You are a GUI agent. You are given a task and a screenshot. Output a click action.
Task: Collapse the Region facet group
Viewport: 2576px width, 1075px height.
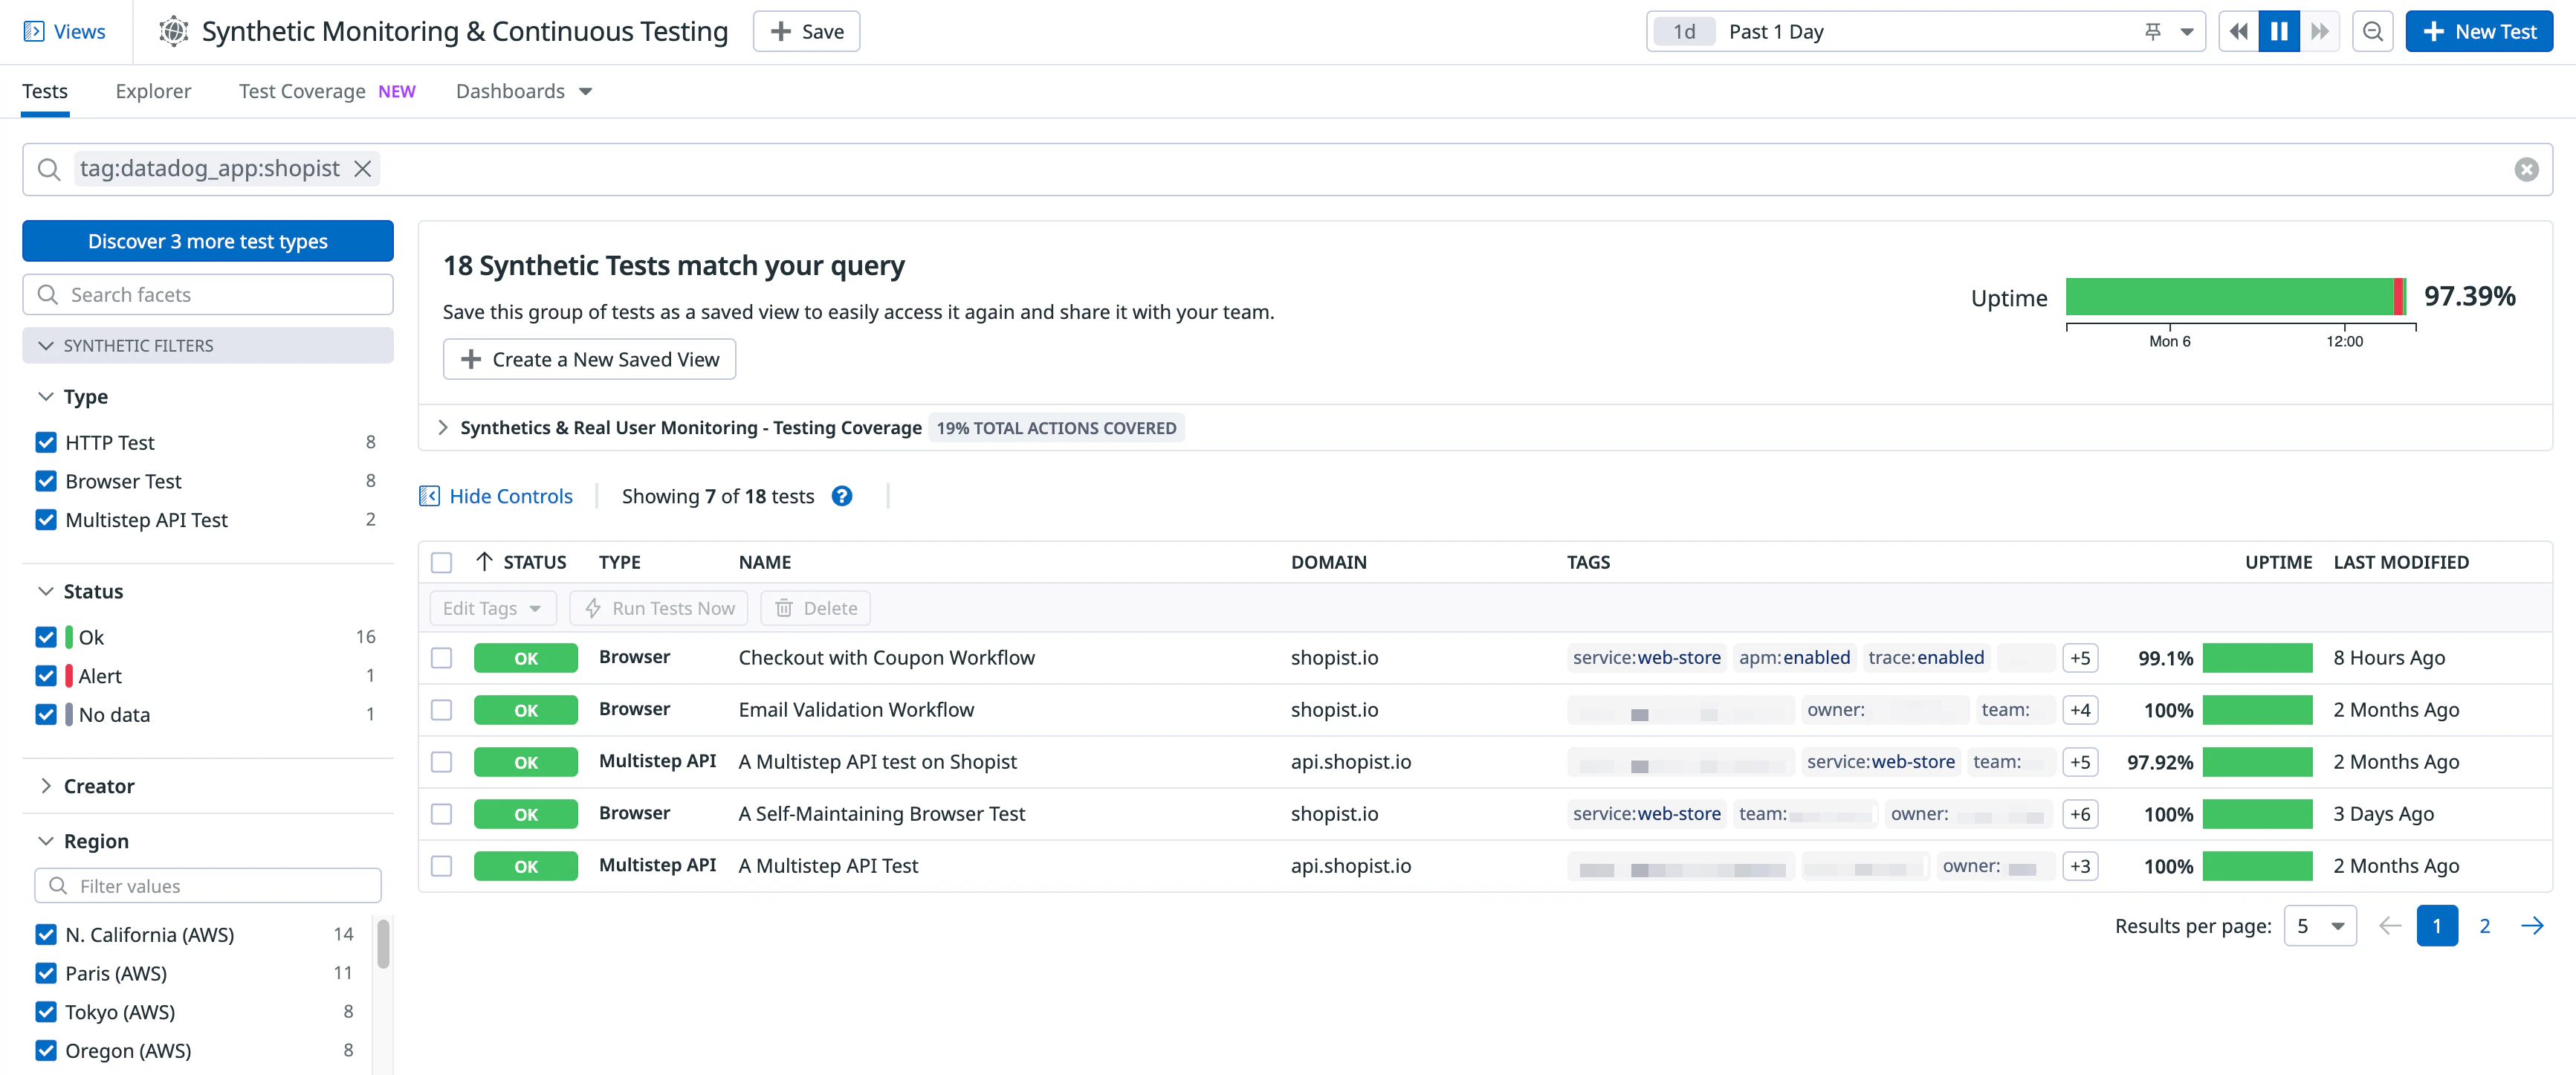tap(45, 841)
